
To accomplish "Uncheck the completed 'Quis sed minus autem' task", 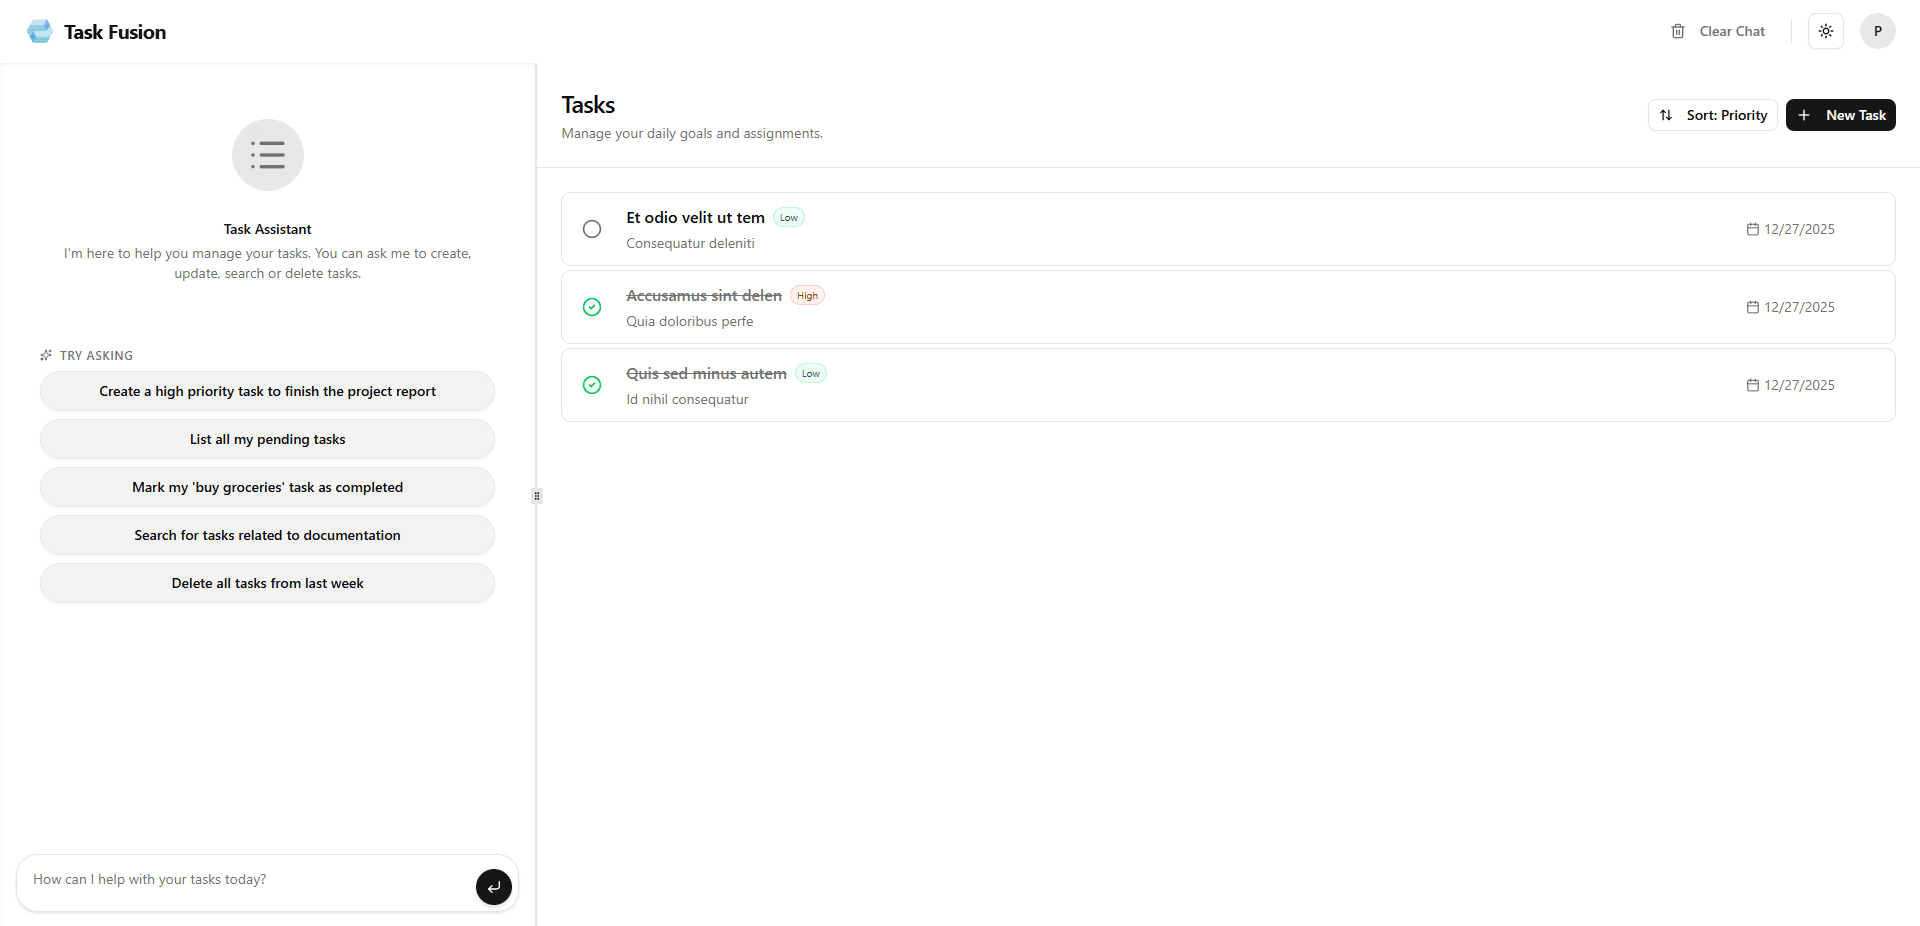I will [x=592, y=385].
